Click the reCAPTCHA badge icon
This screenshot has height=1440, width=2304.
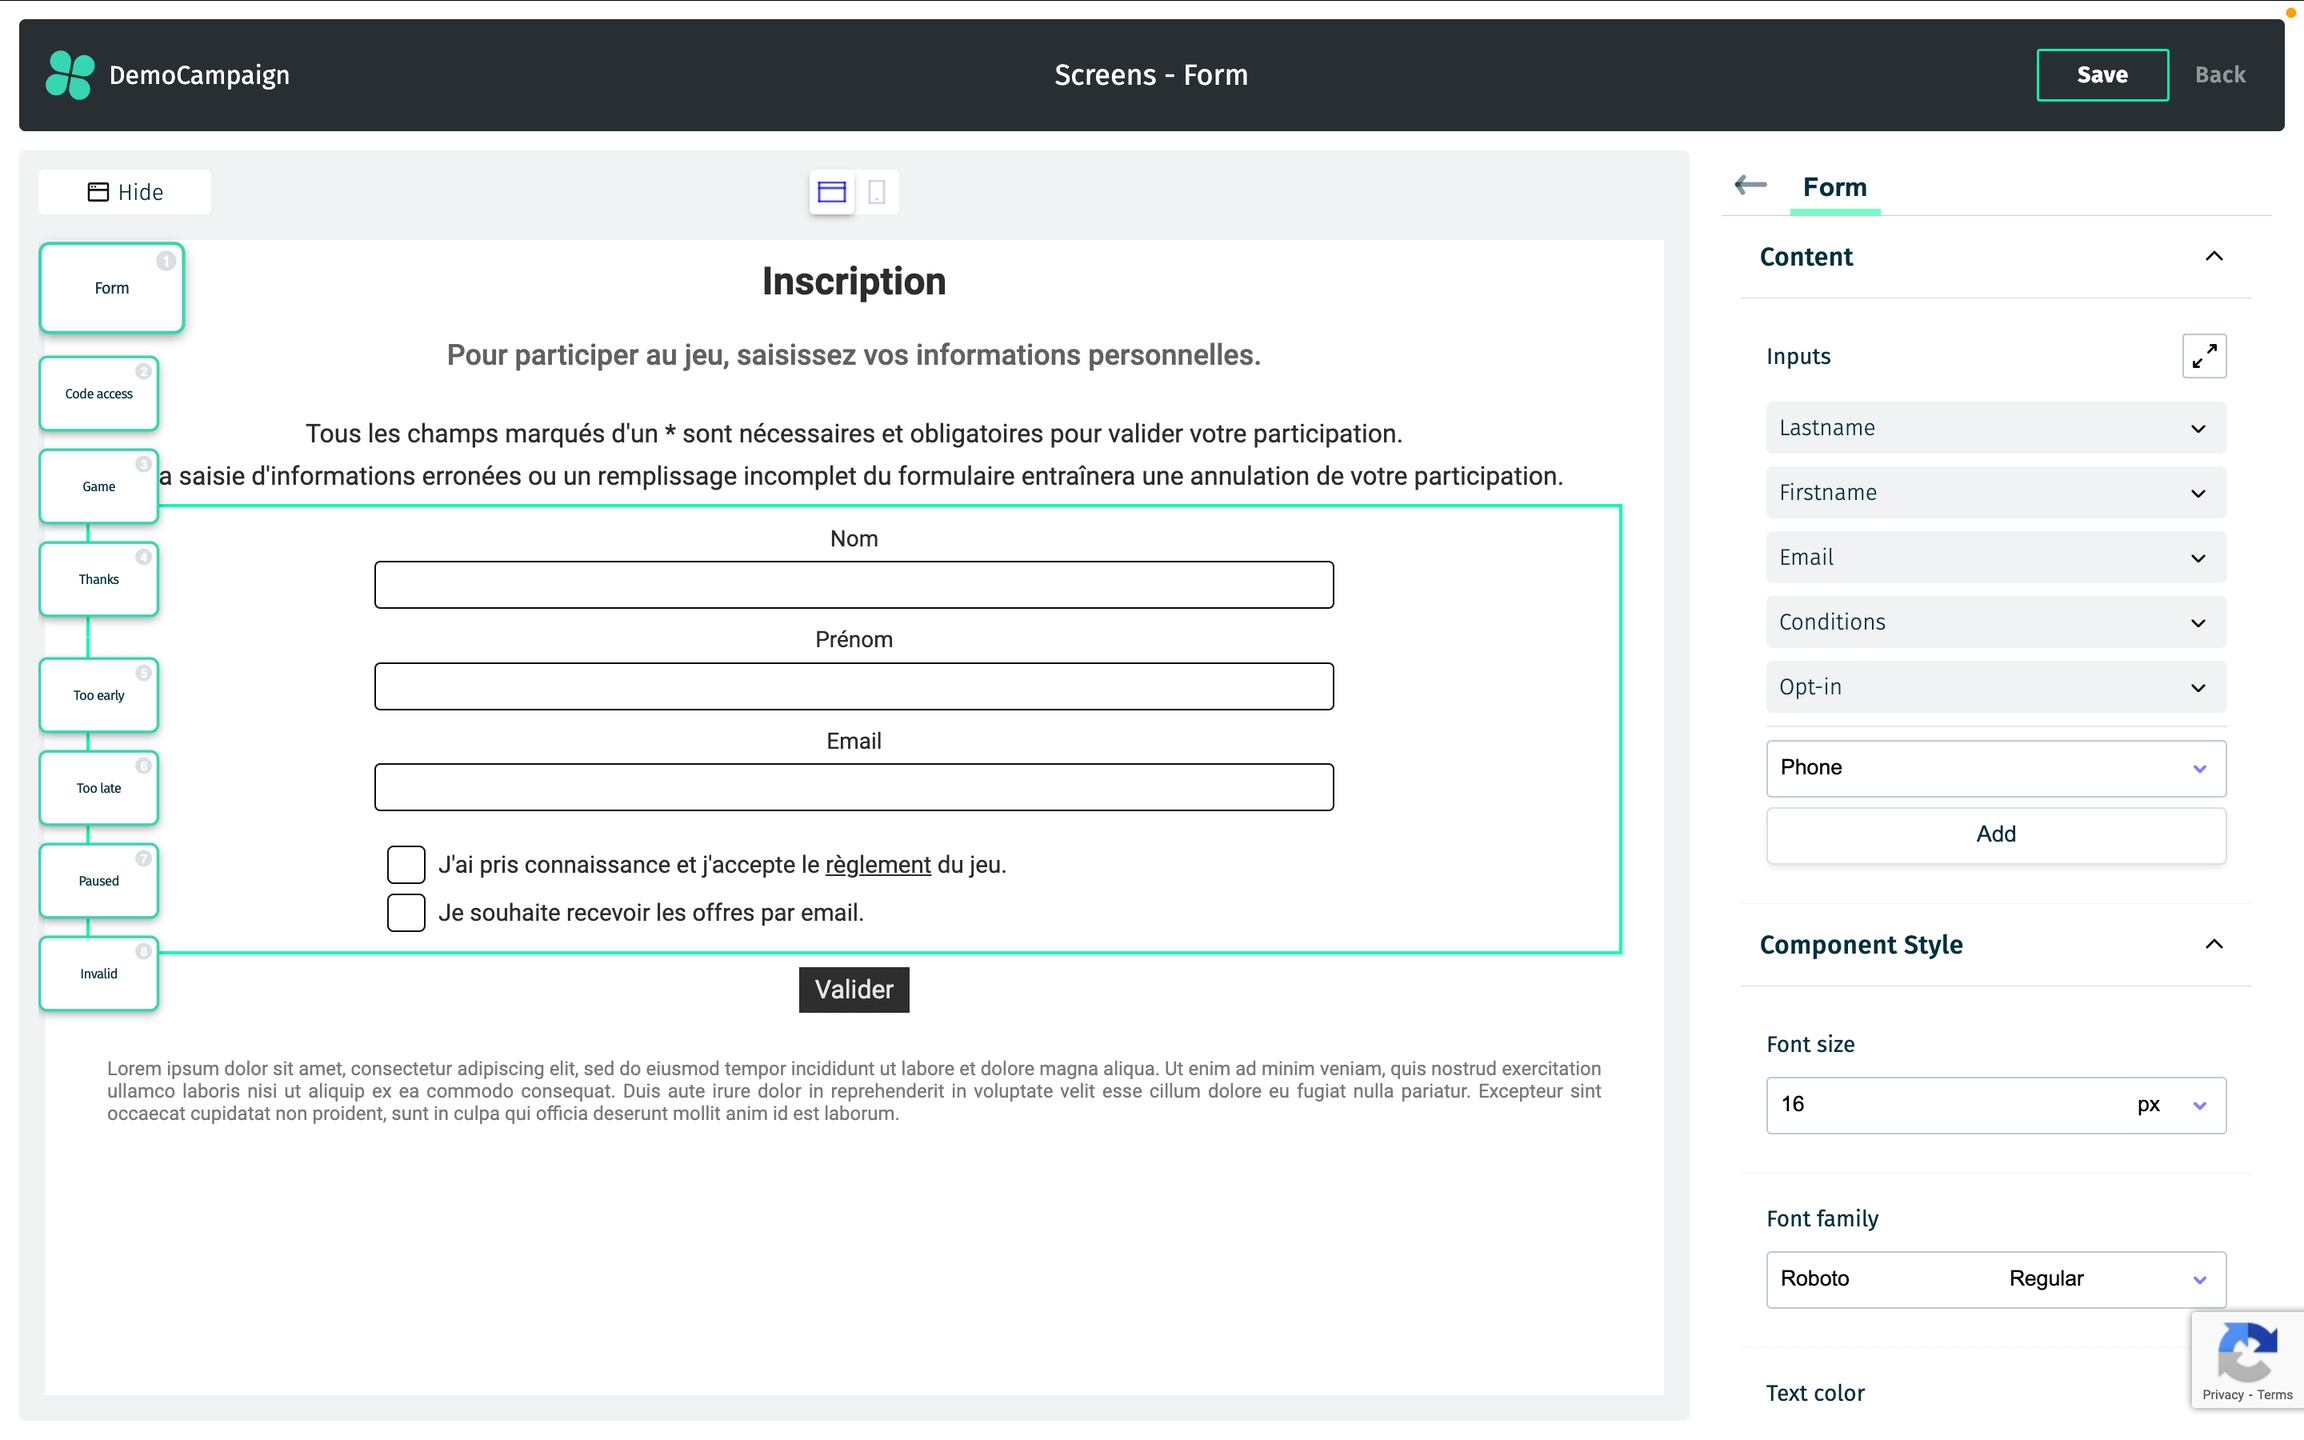click(2246, 1354)
